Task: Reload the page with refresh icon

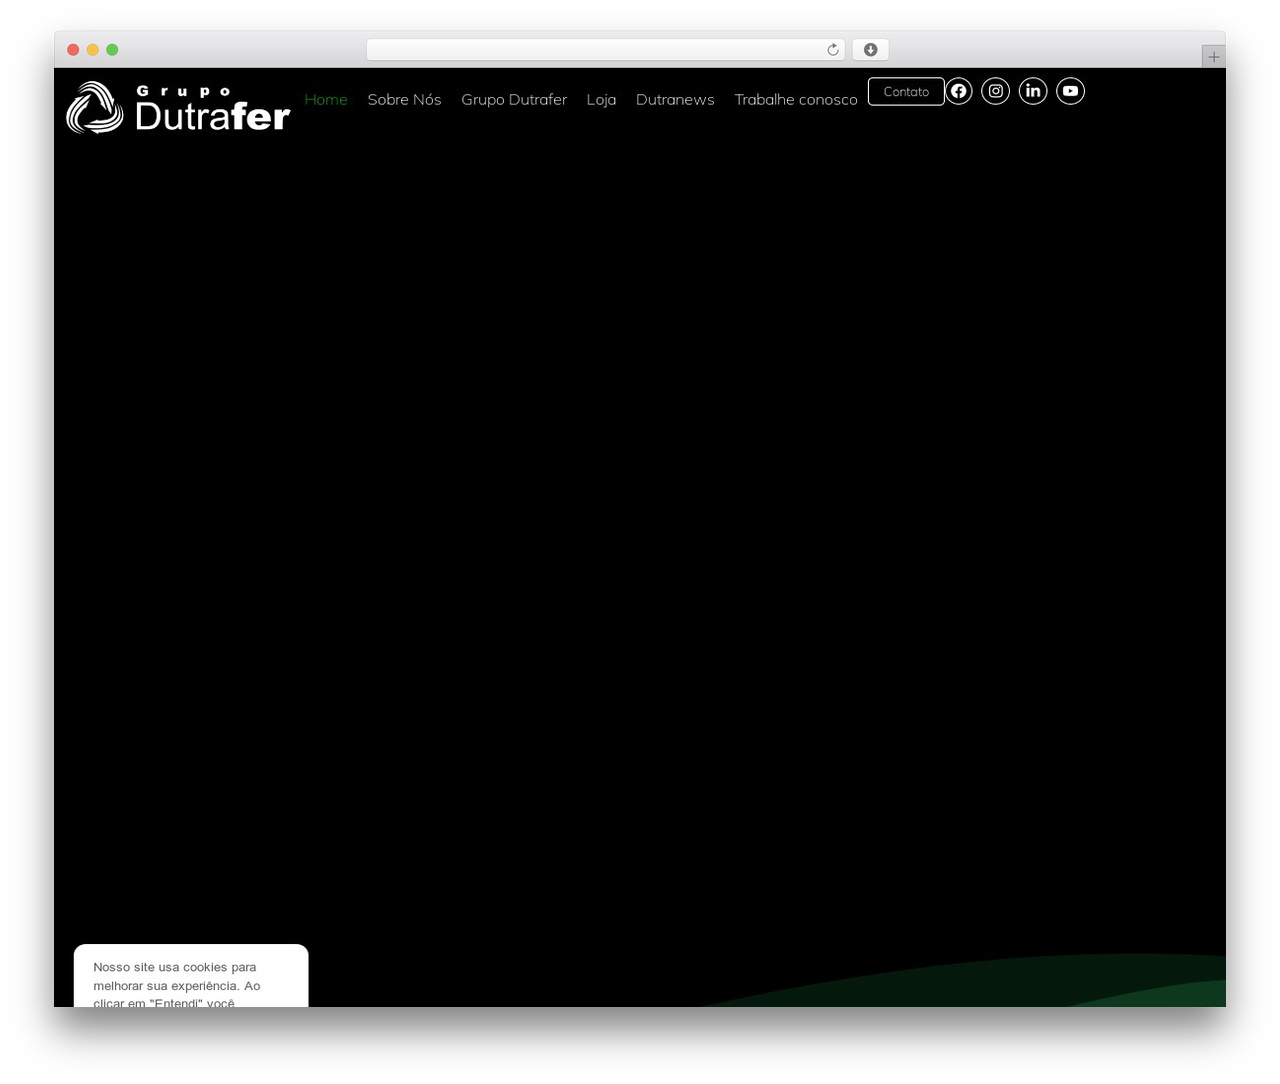Action: click(x=832, y=50)
